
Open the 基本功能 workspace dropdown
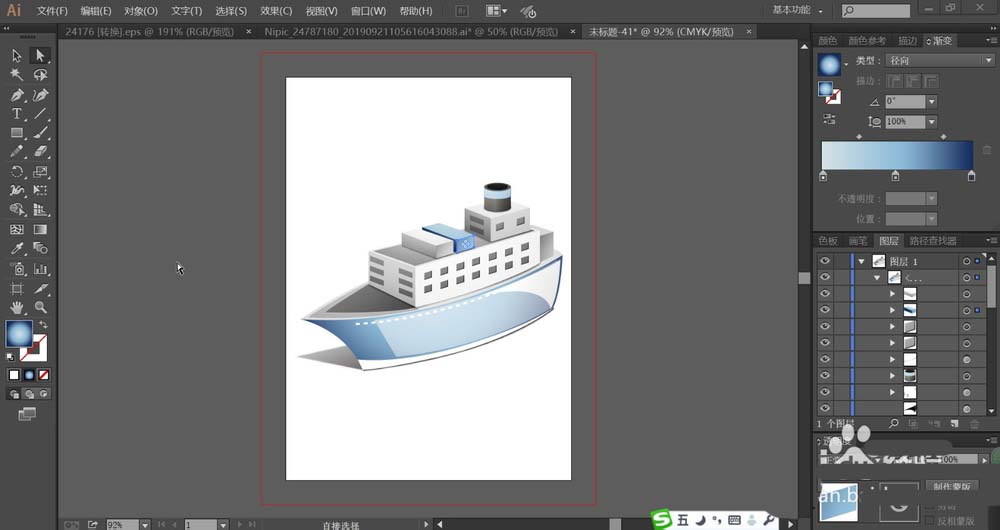tap(798, 10)
